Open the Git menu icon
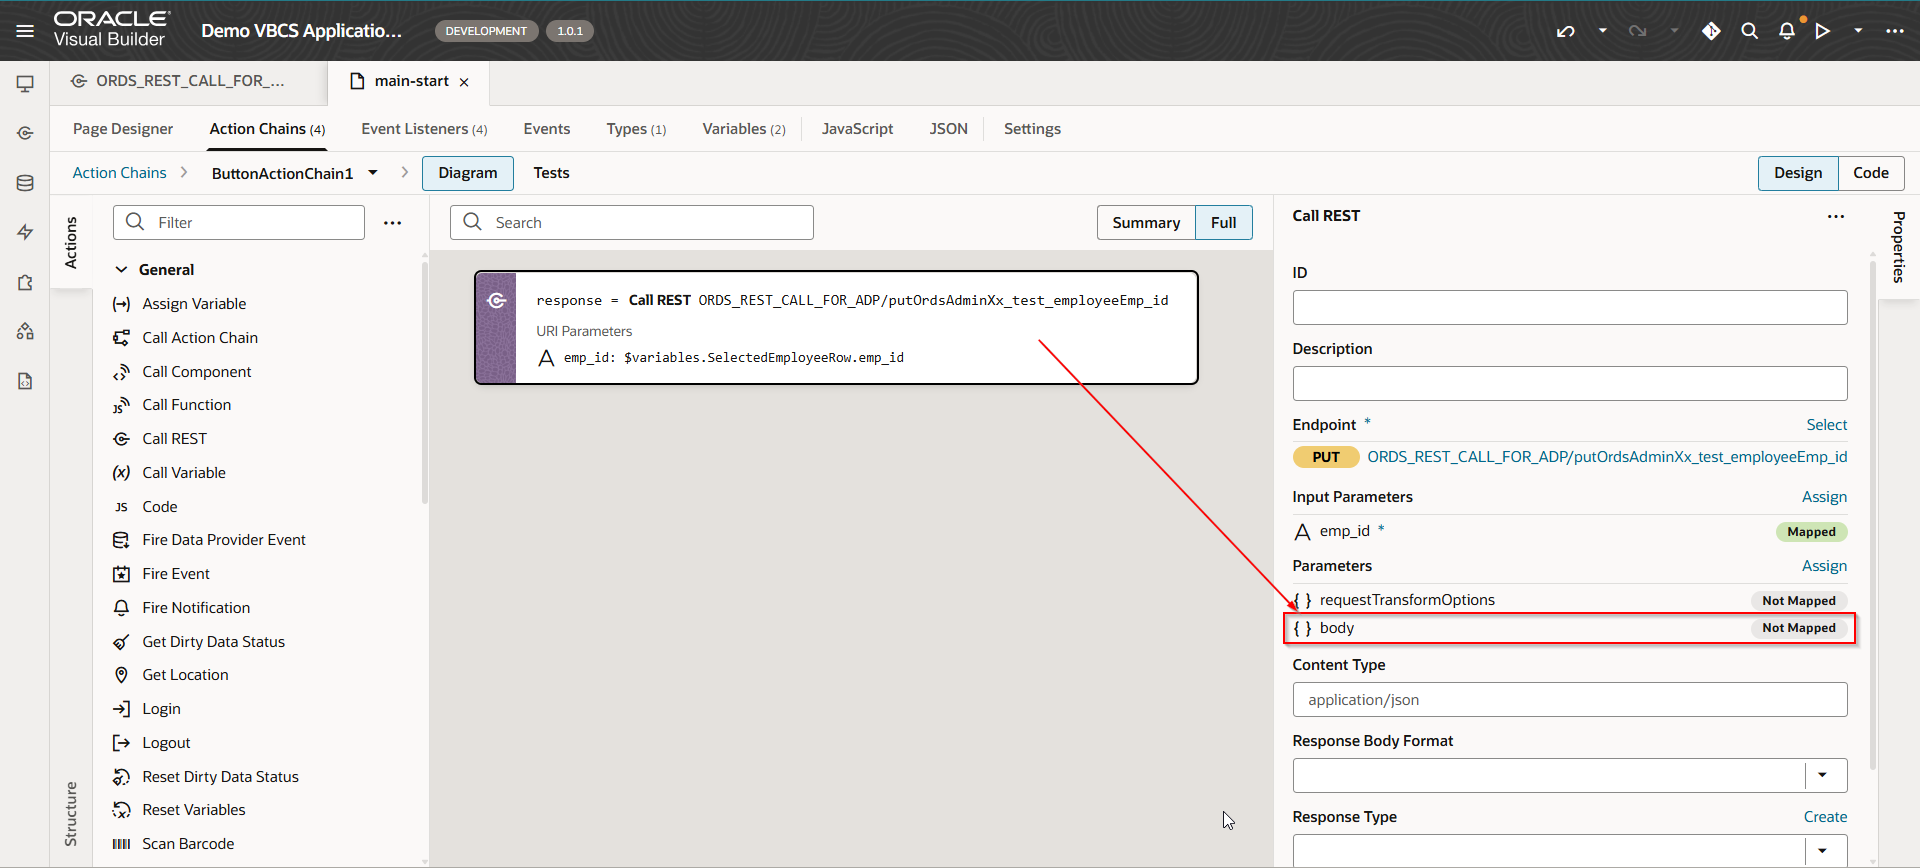Screen dimensions: 1920x868 (1711, 31)
